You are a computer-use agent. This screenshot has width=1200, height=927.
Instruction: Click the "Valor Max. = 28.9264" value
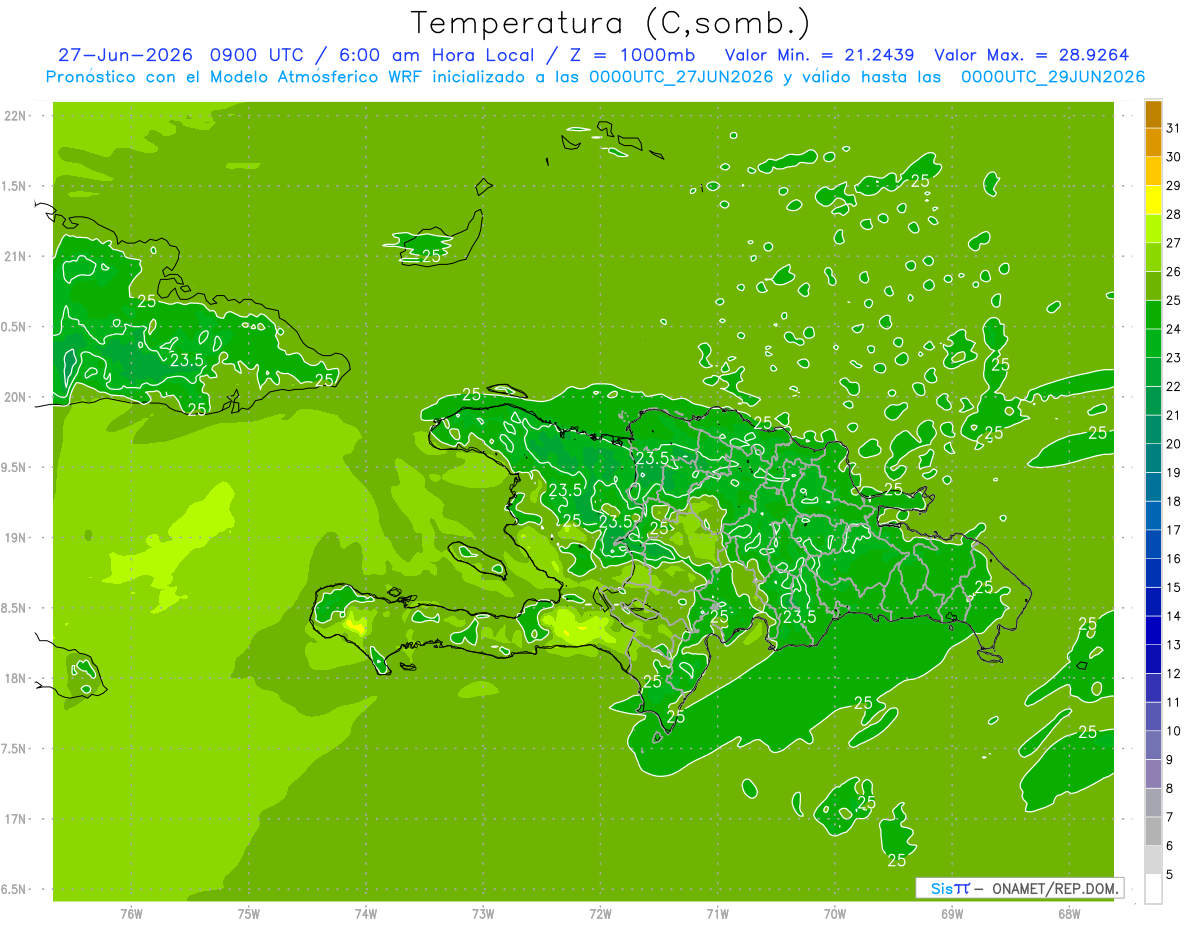click(x=1031, y=55)
